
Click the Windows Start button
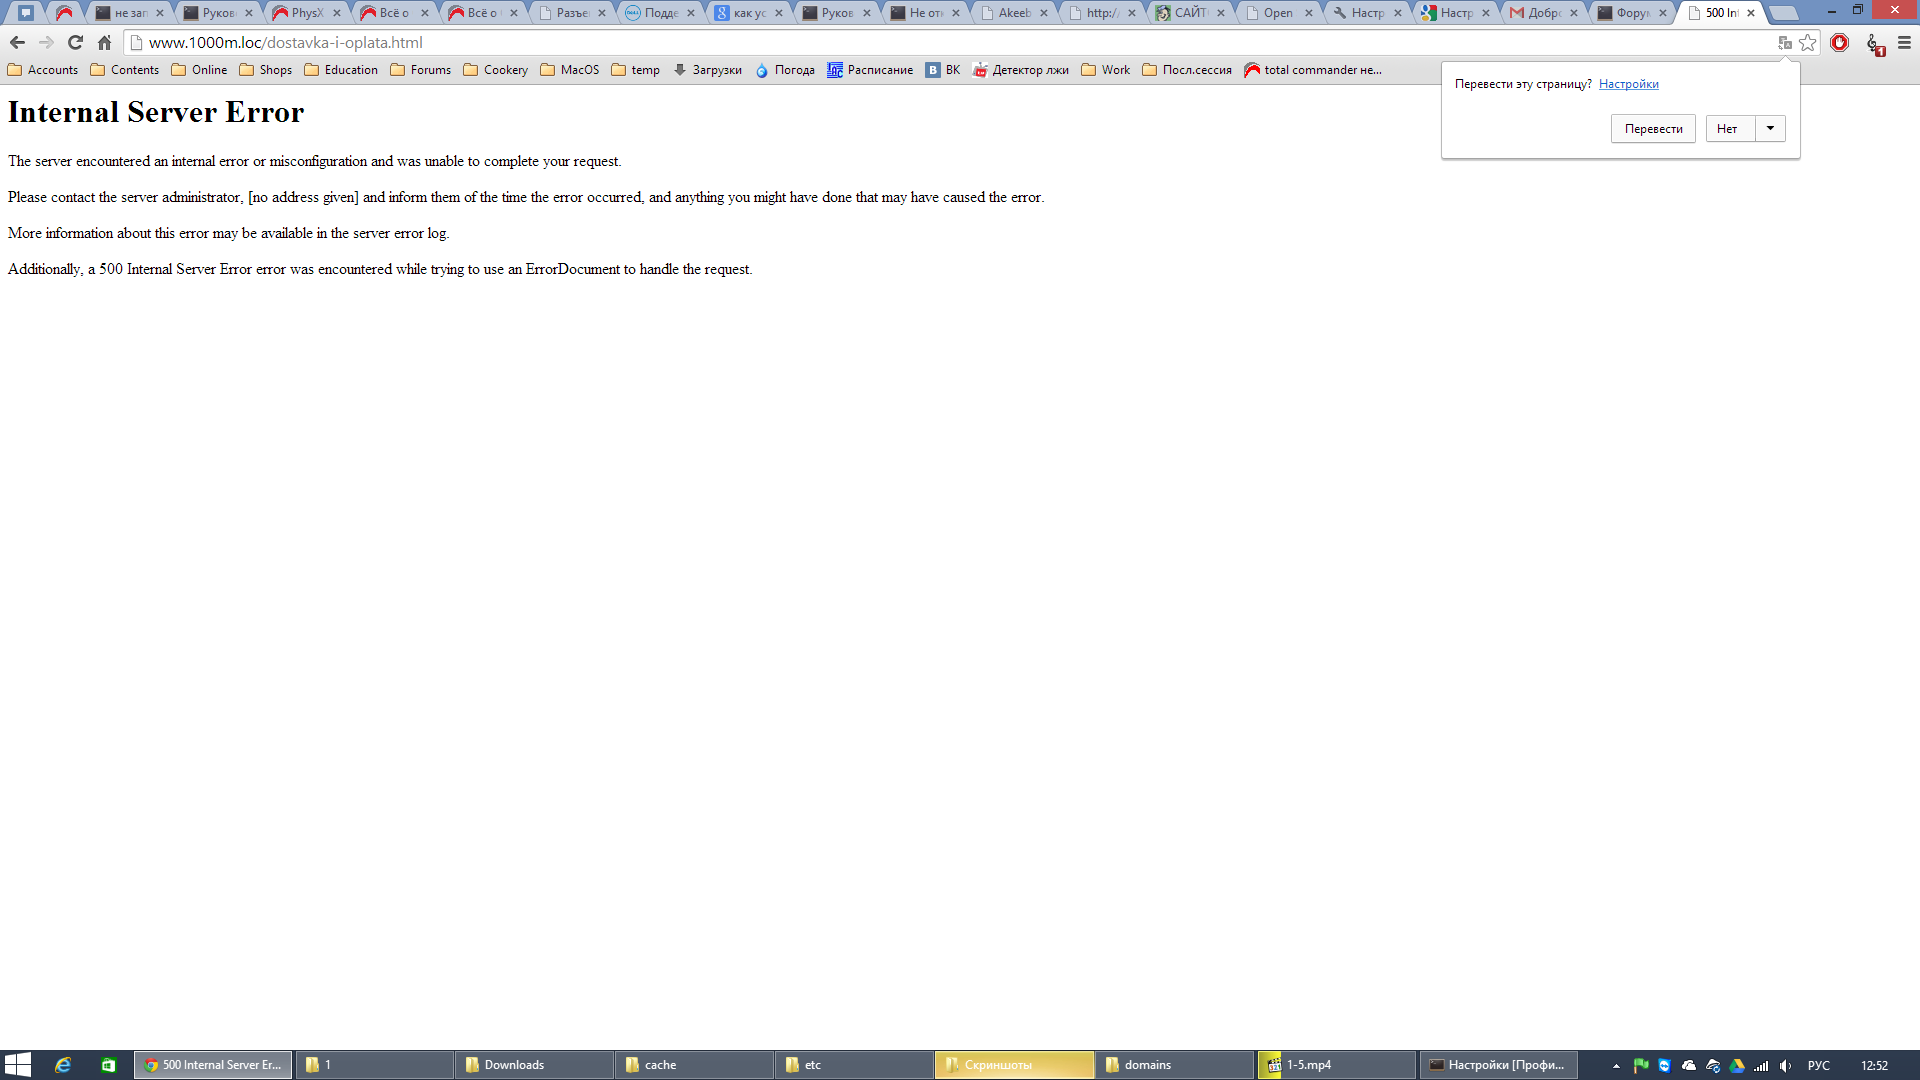click(17, 1065)
